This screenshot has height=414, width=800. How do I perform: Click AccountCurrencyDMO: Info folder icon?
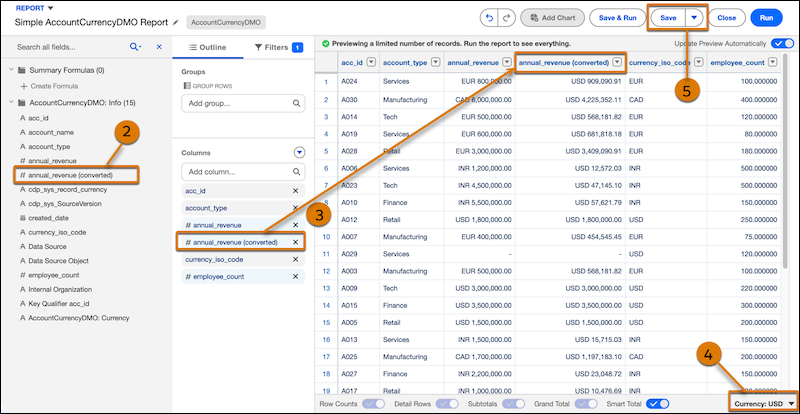[x=22, y=103]
